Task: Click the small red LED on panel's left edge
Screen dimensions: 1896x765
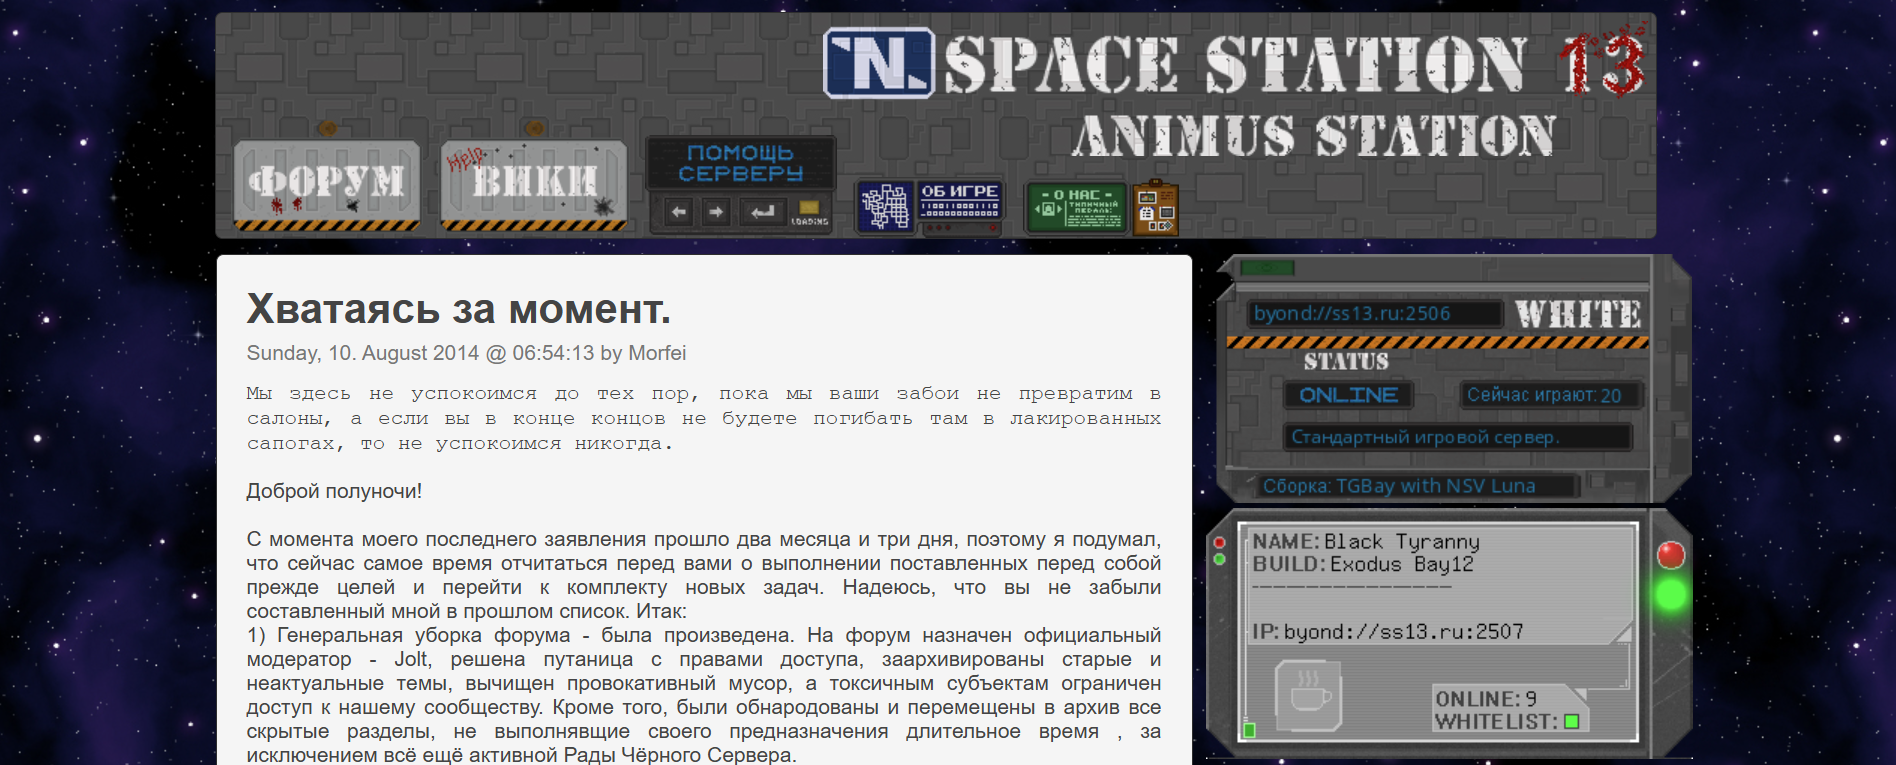Action: pos(1219,543)
